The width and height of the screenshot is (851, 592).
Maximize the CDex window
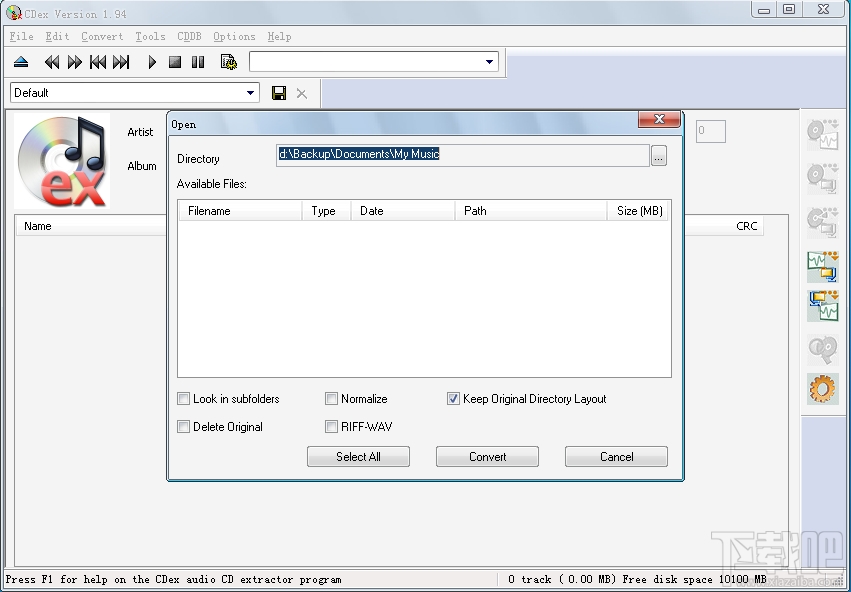[789, 9]
